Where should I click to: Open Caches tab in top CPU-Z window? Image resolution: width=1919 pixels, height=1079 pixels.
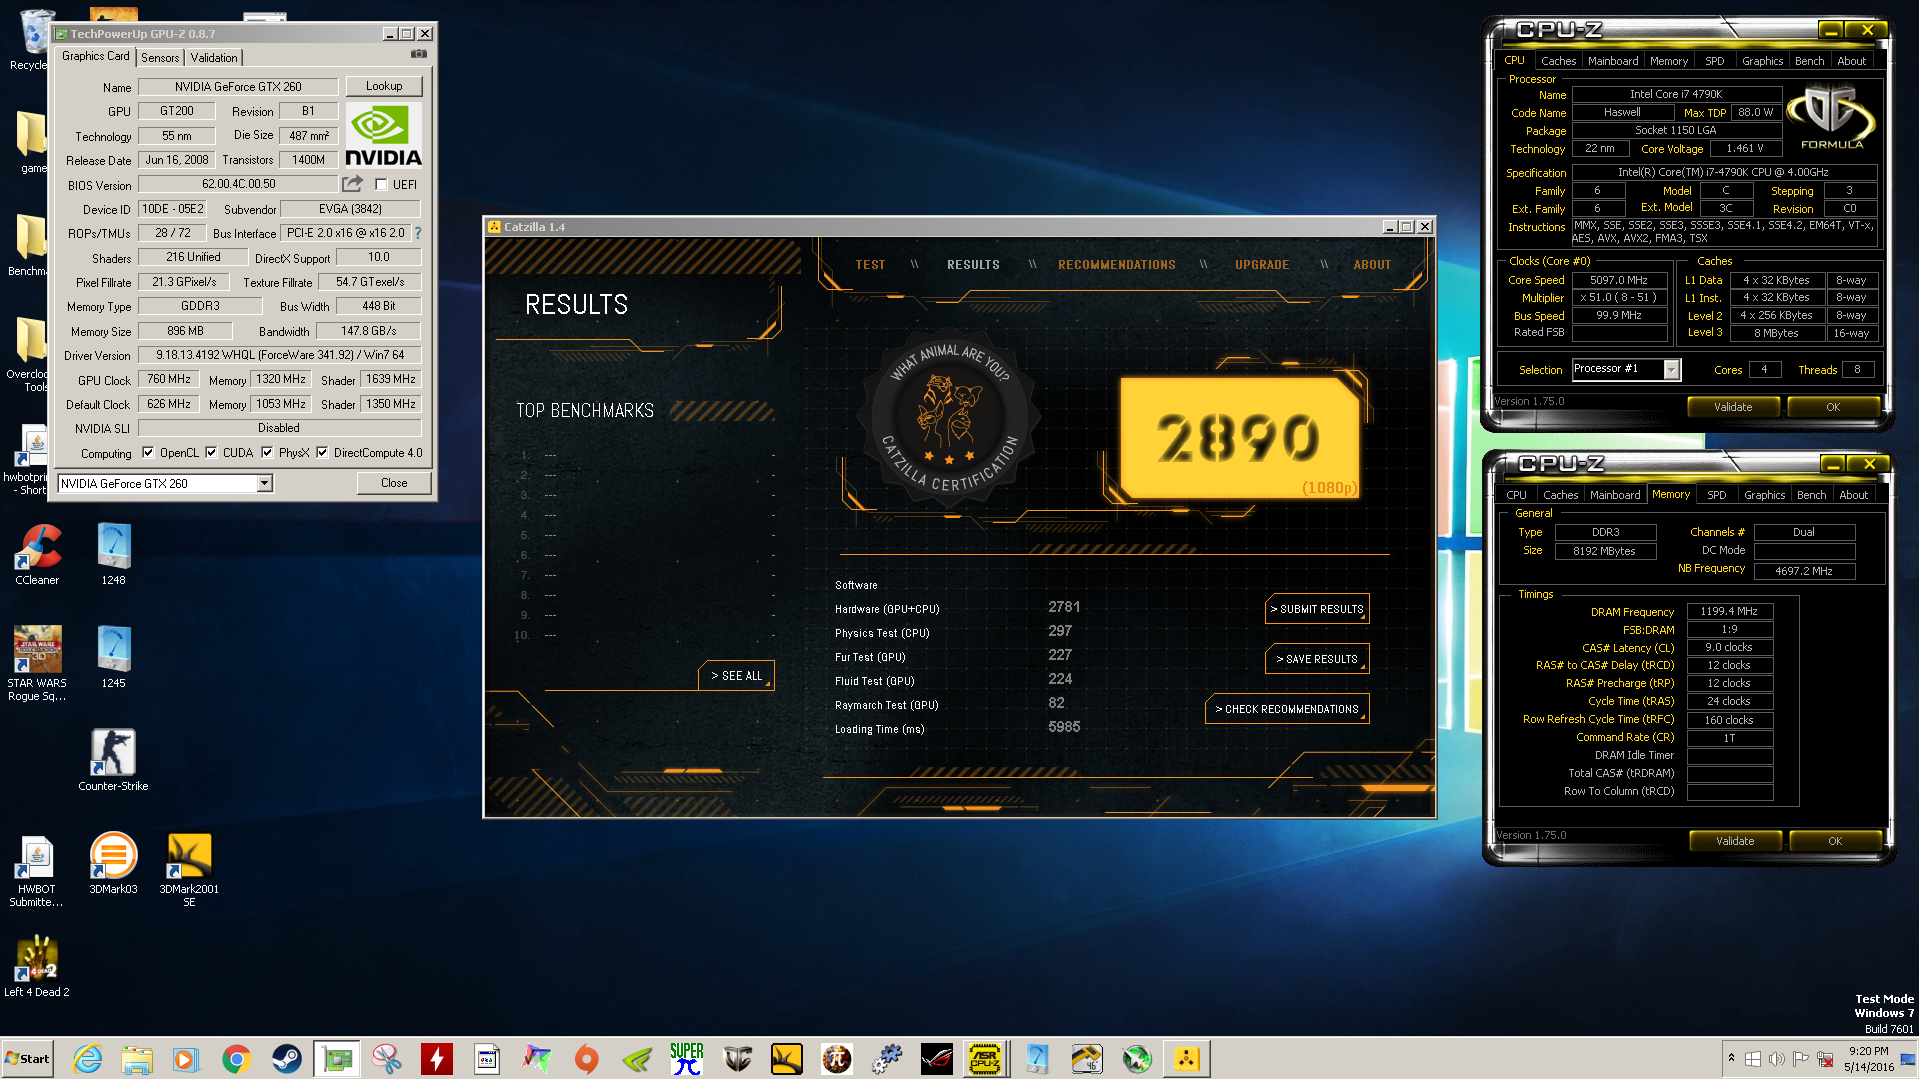tap(1558, 61)
